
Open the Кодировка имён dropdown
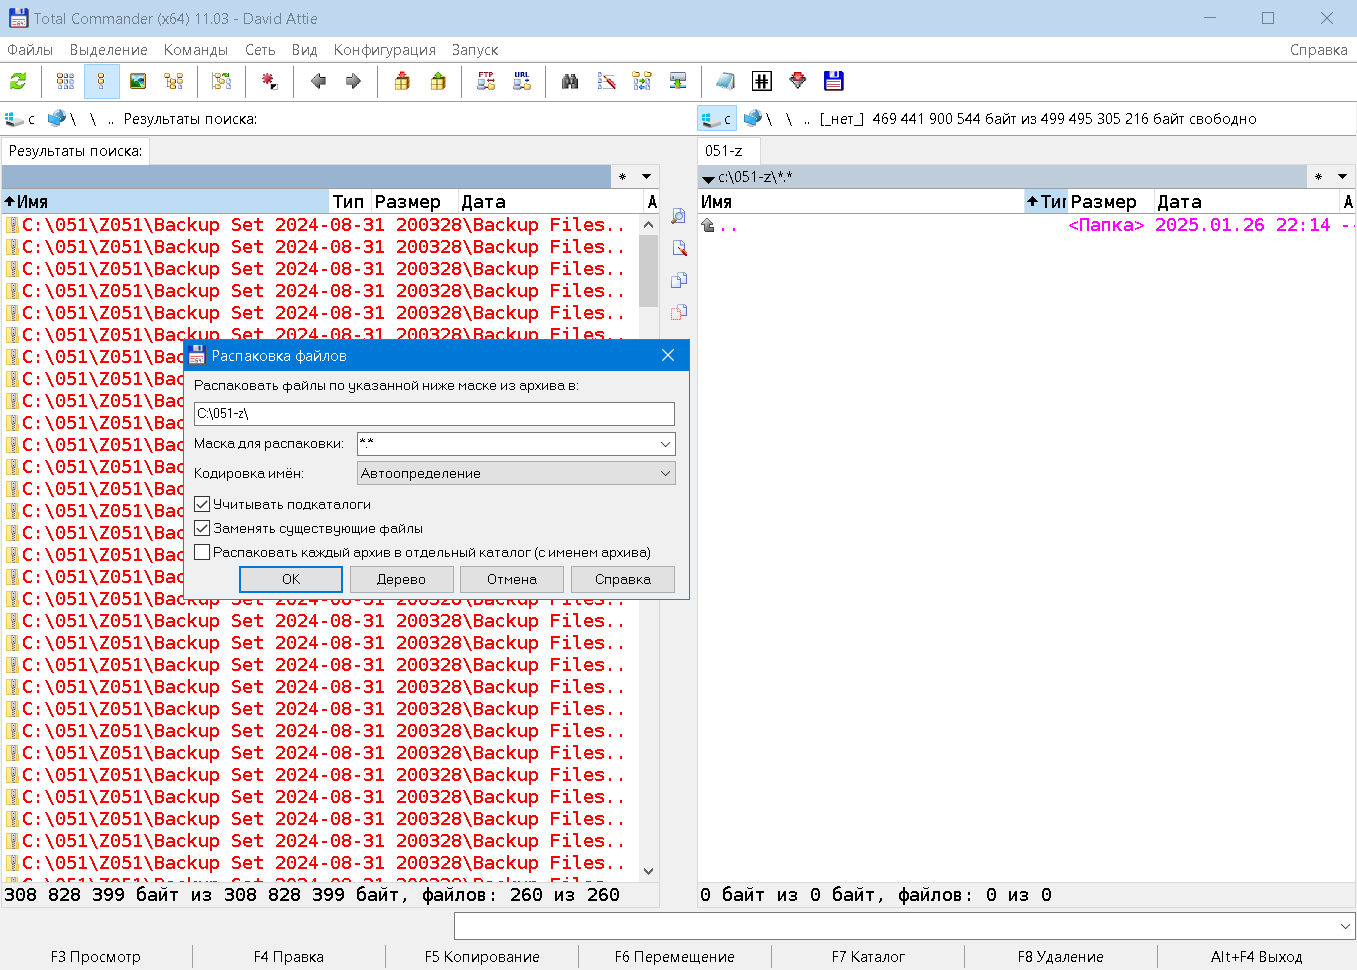click(x=662, y=472)
